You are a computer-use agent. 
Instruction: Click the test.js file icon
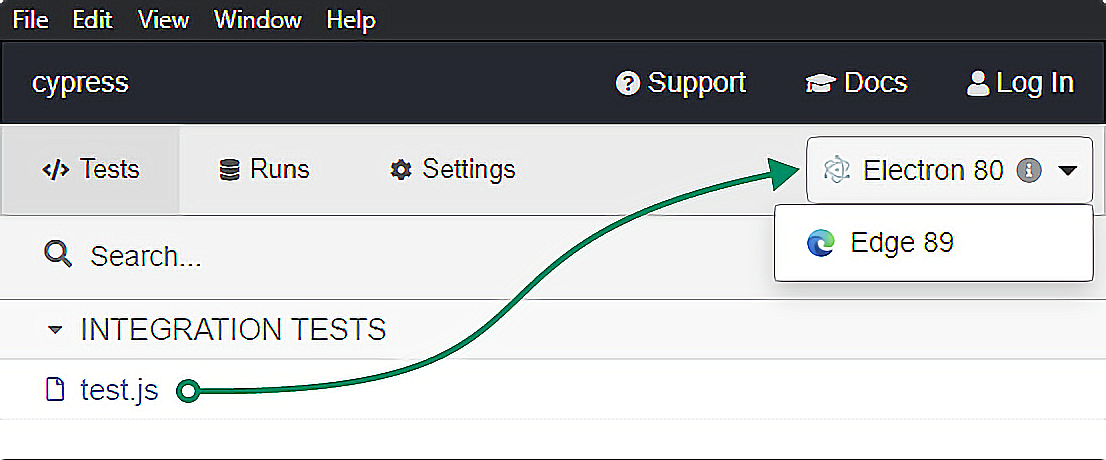[57, 390]
